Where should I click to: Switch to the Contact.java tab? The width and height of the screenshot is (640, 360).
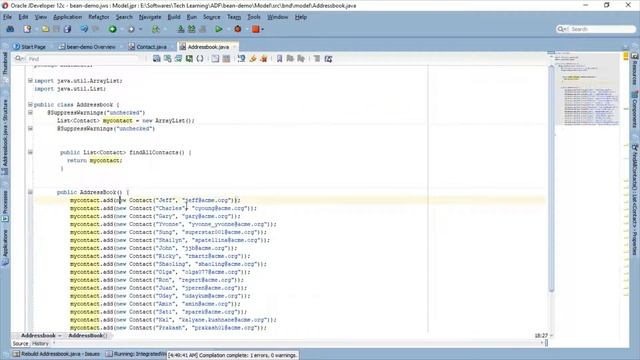point(148,47)
